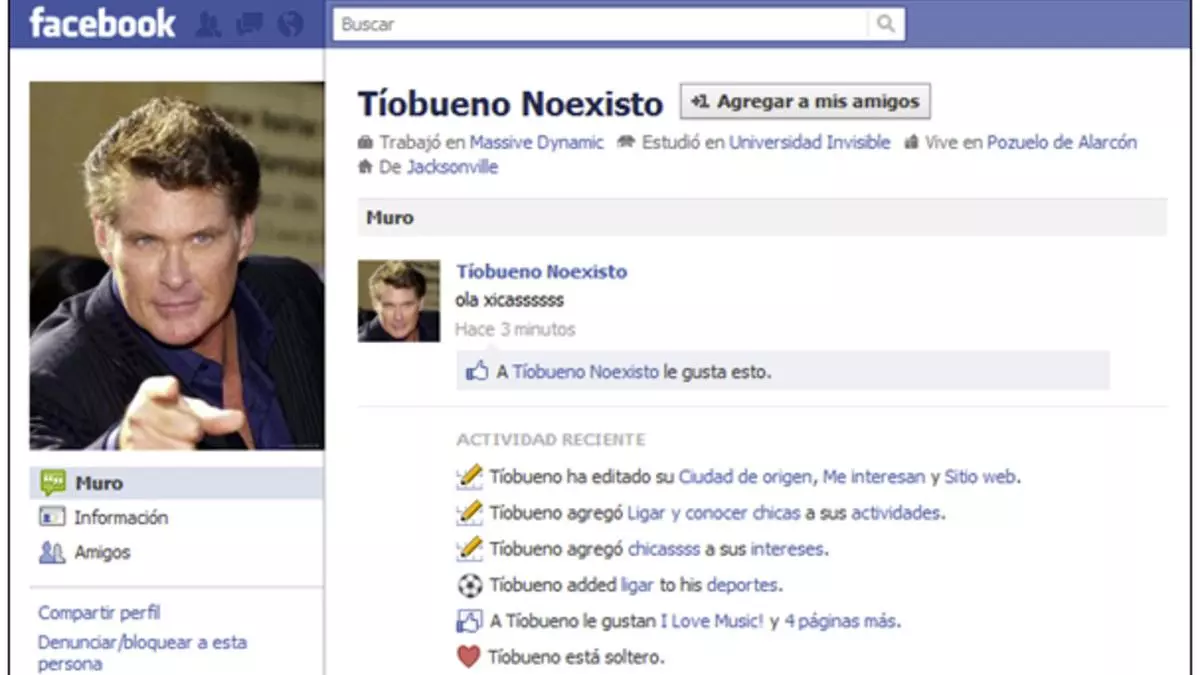Open the messages icon in header
This screenshot has height=675, width=1200.
pos(249,24)
